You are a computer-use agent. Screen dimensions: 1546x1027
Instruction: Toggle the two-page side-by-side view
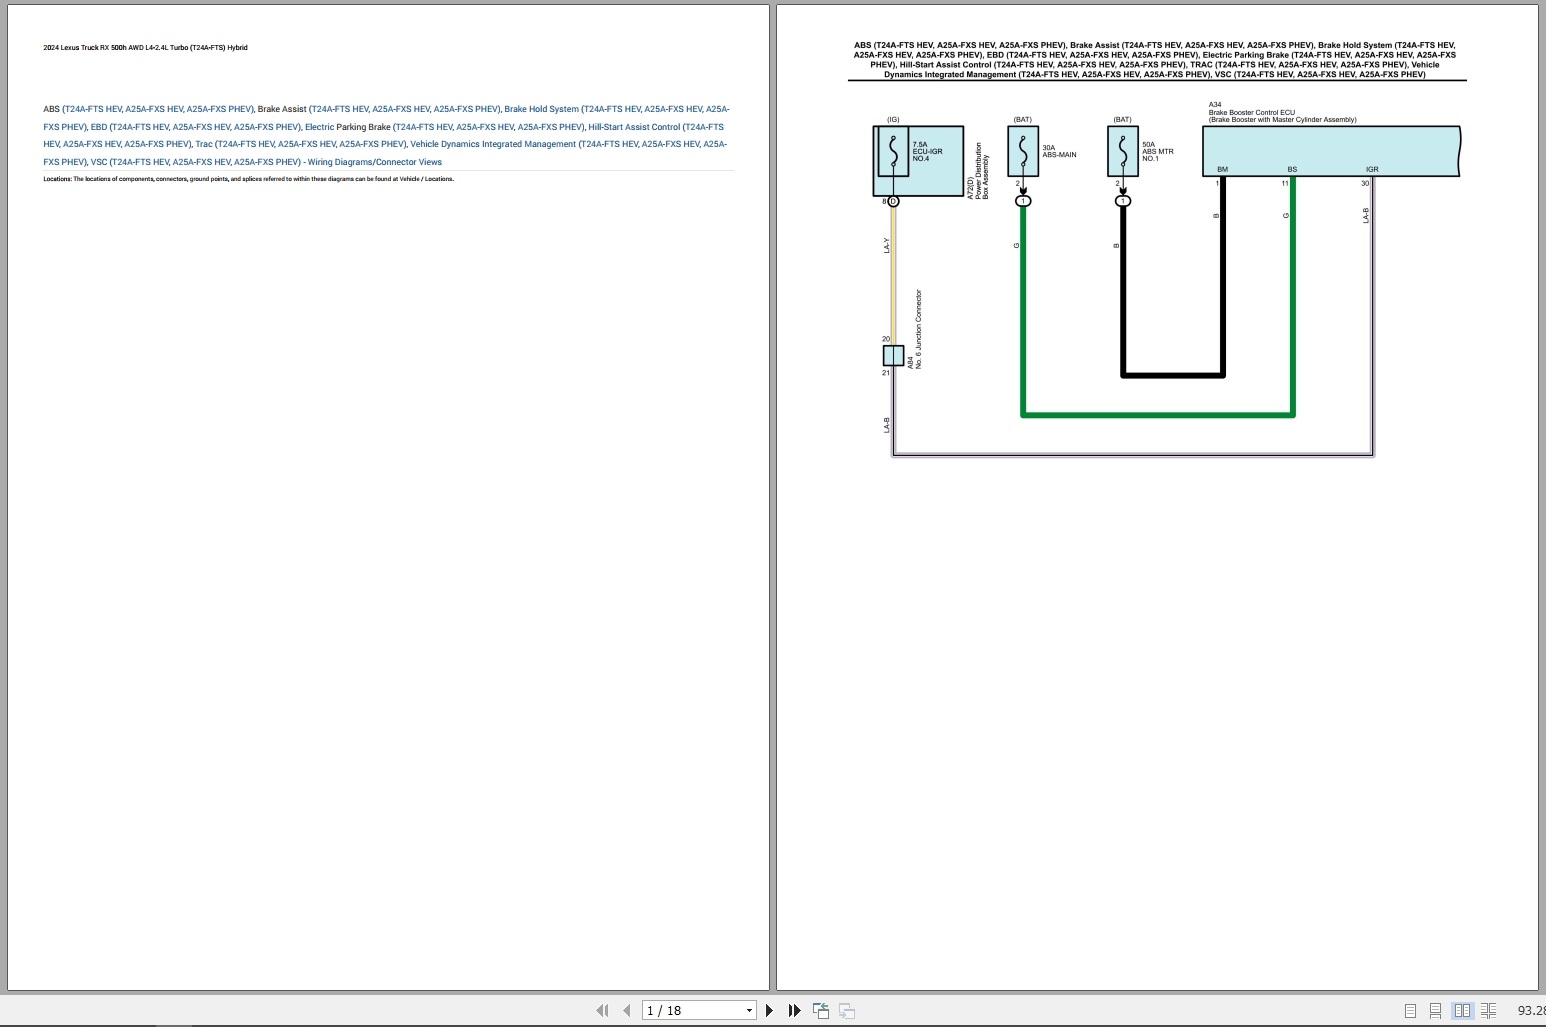tap(1462, 1011)
